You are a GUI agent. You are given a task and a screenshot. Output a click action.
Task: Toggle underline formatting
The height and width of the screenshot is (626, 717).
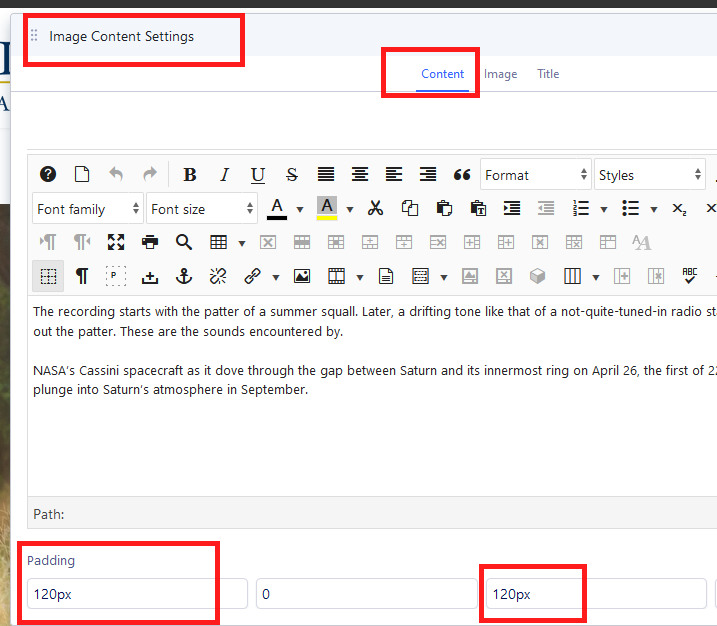(258, 175)
